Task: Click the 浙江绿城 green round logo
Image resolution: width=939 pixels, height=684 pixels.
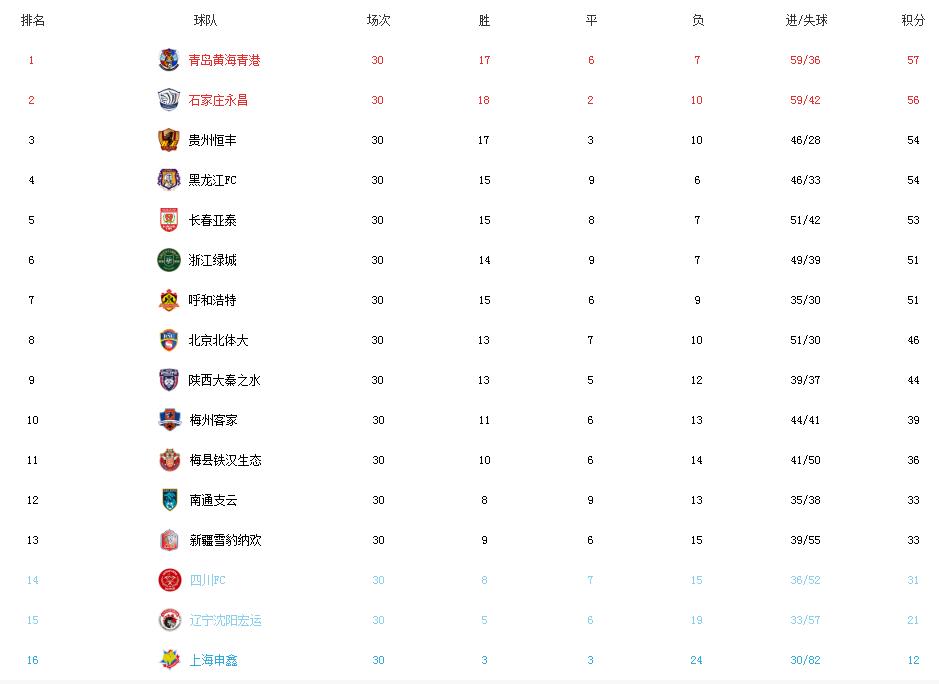Action: 169,260
